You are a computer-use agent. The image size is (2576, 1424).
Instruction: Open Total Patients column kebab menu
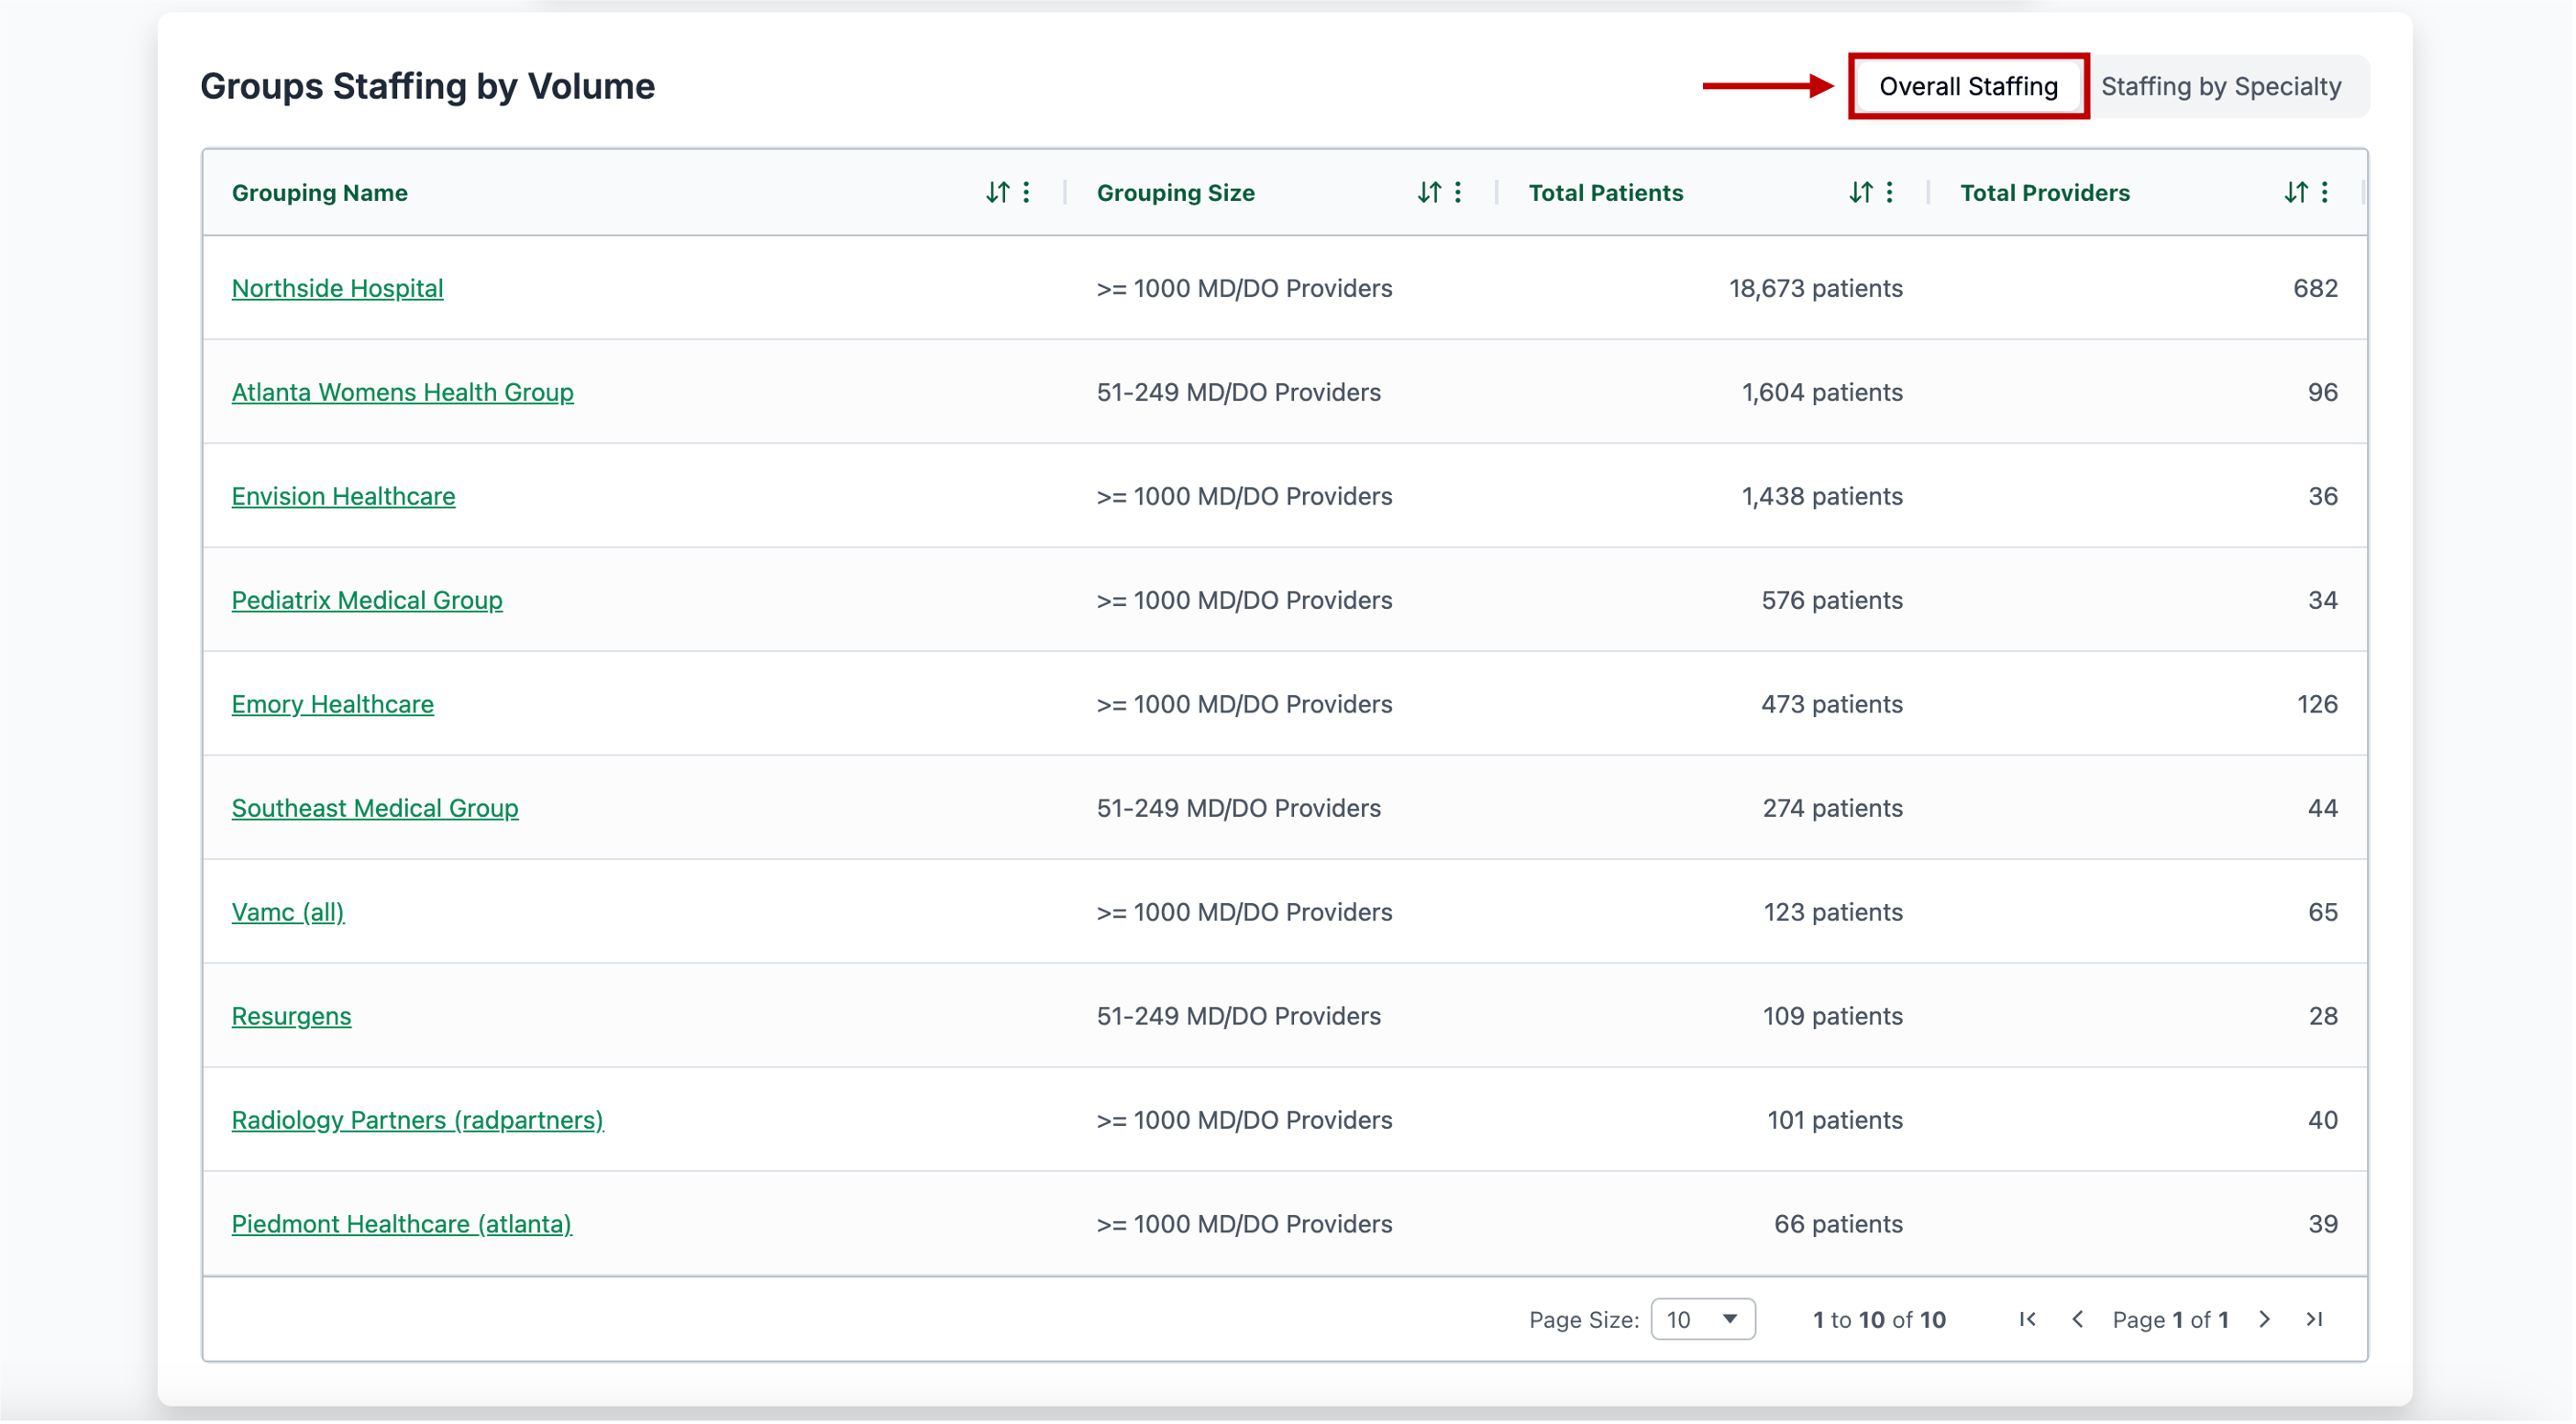point(1889,192)
